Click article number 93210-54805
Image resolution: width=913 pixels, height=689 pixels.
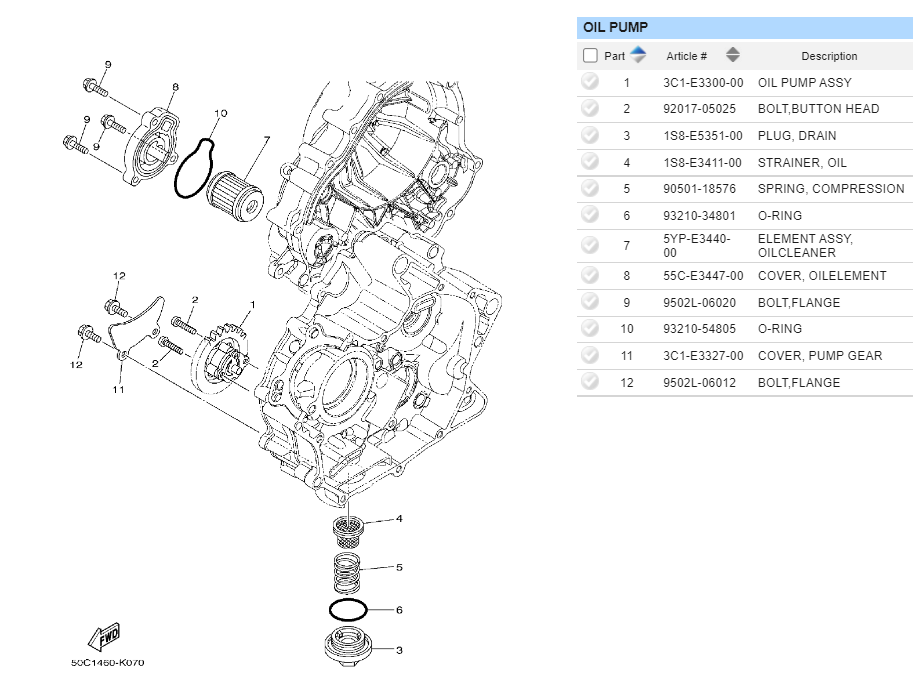click(x=699, y=328)
